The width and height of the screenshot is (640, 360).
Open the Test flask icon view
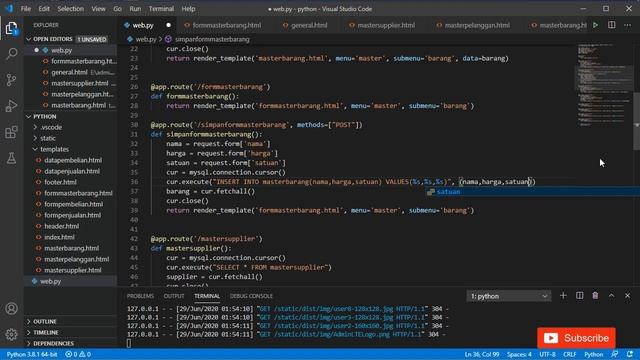(x=11, y=158)
